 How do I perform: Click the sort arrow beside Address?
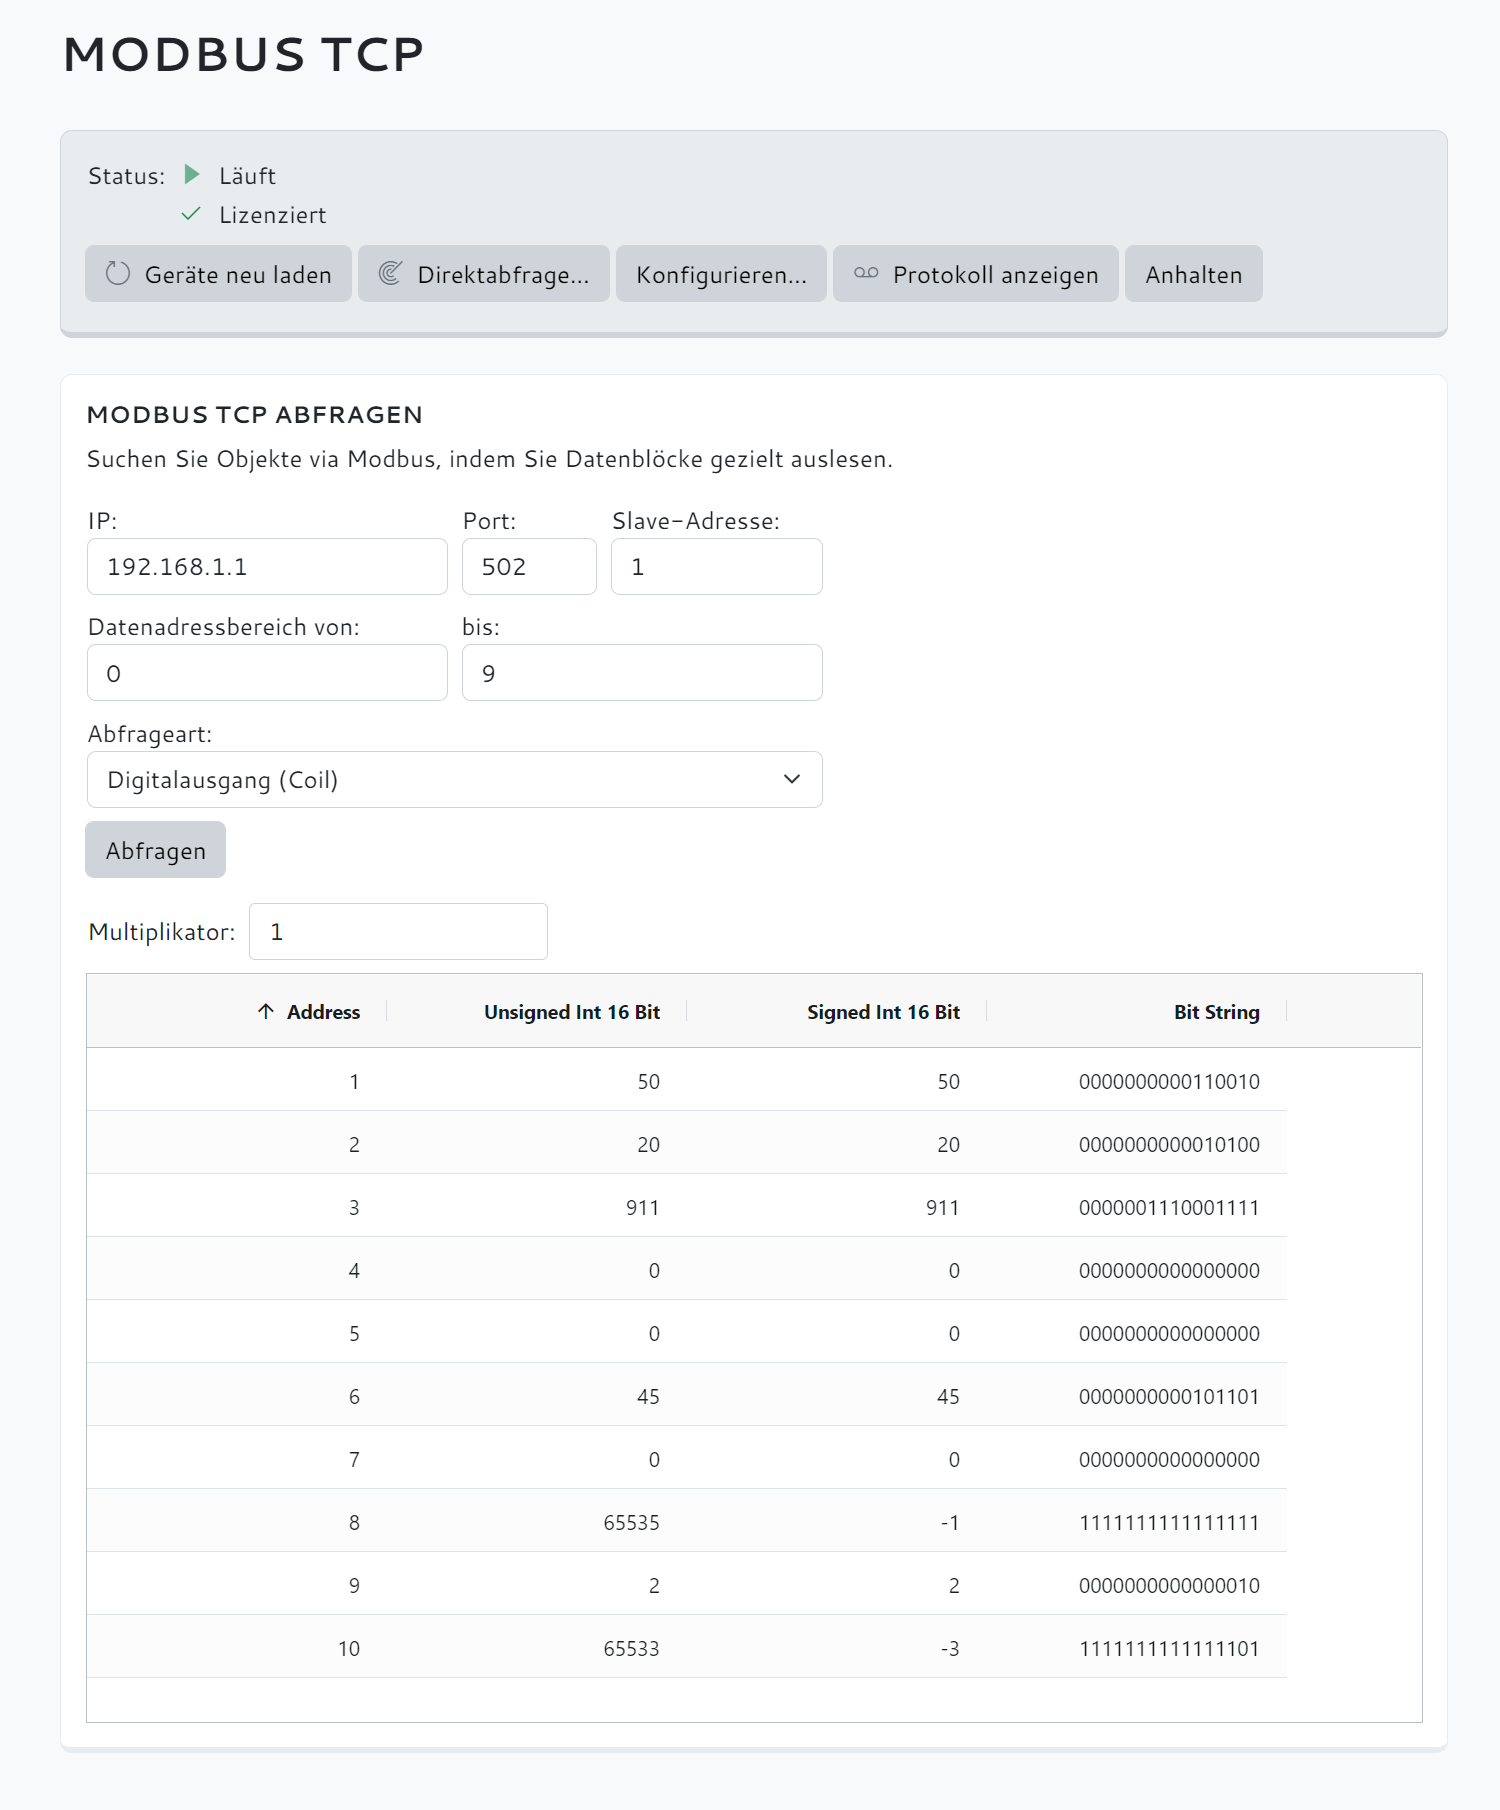click(x=266, y=1011)
